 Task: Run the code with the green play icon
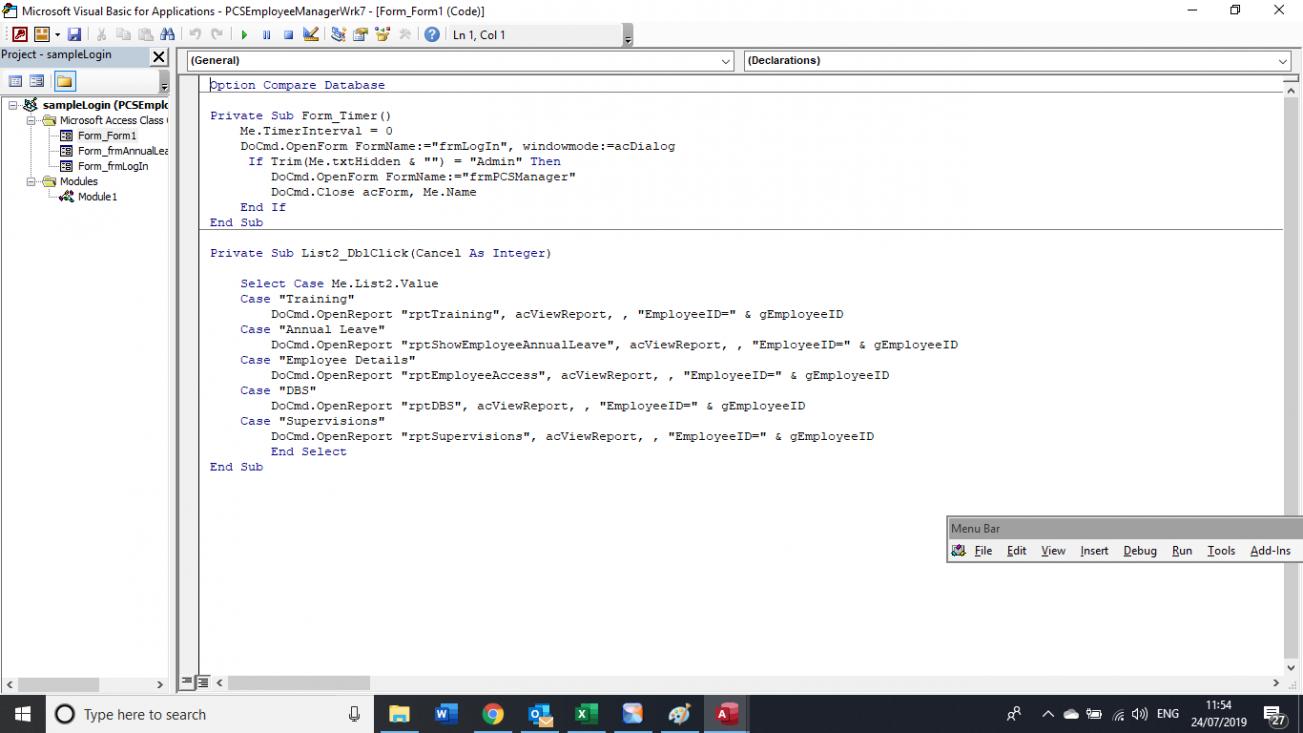click(x=244, y=34)
